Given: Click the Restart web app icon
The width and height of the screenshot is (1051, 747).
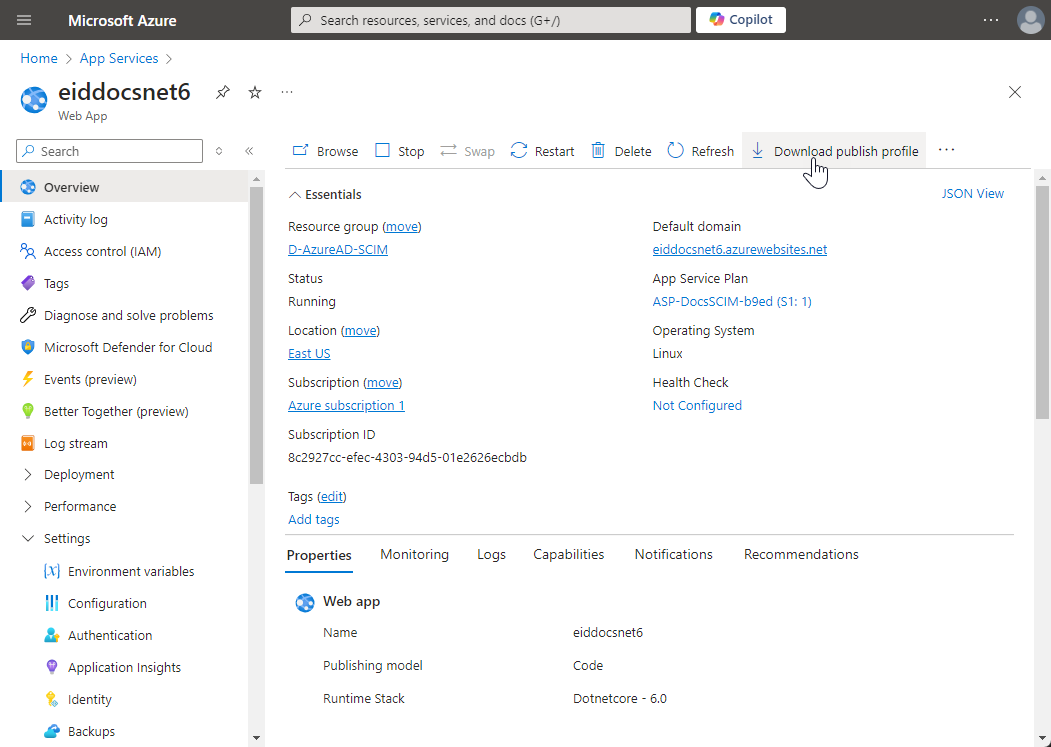Looking at the screenshot, I should tap(519, 151).
